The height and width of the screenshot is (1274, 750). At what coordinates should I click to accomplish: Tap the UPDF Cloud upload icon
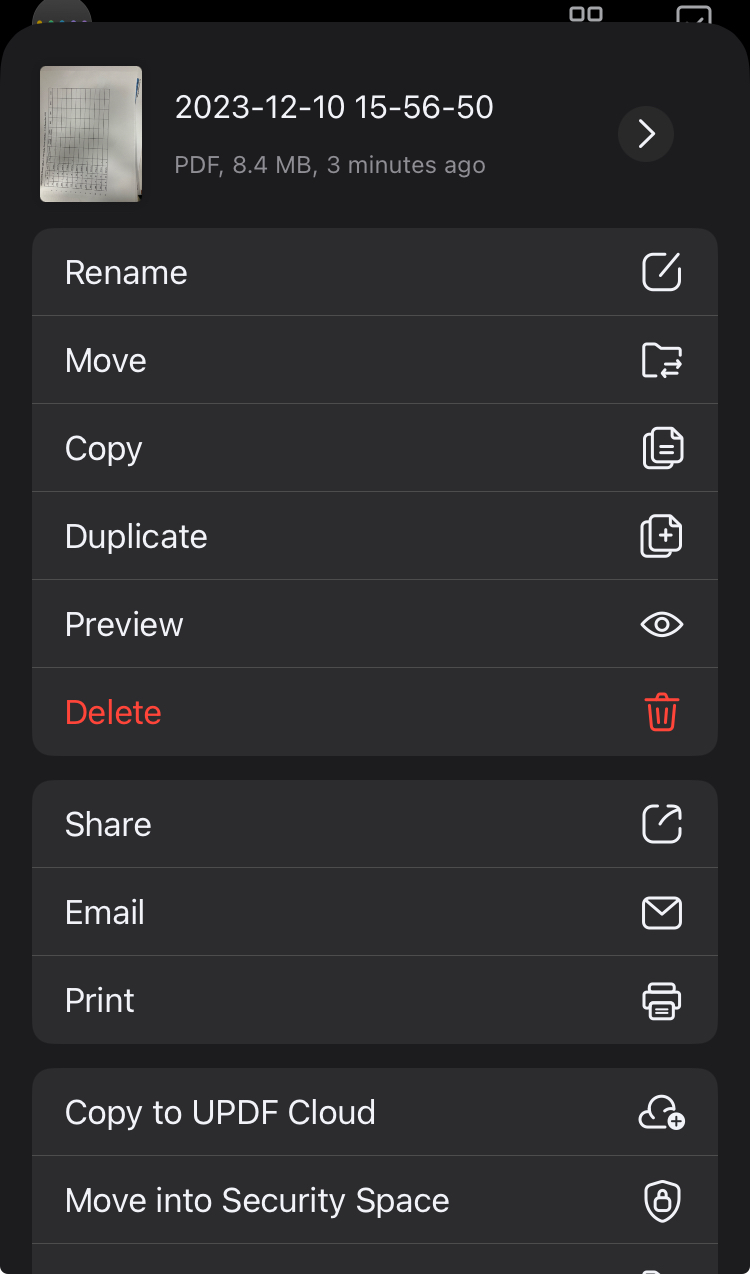coord(661,1113)
